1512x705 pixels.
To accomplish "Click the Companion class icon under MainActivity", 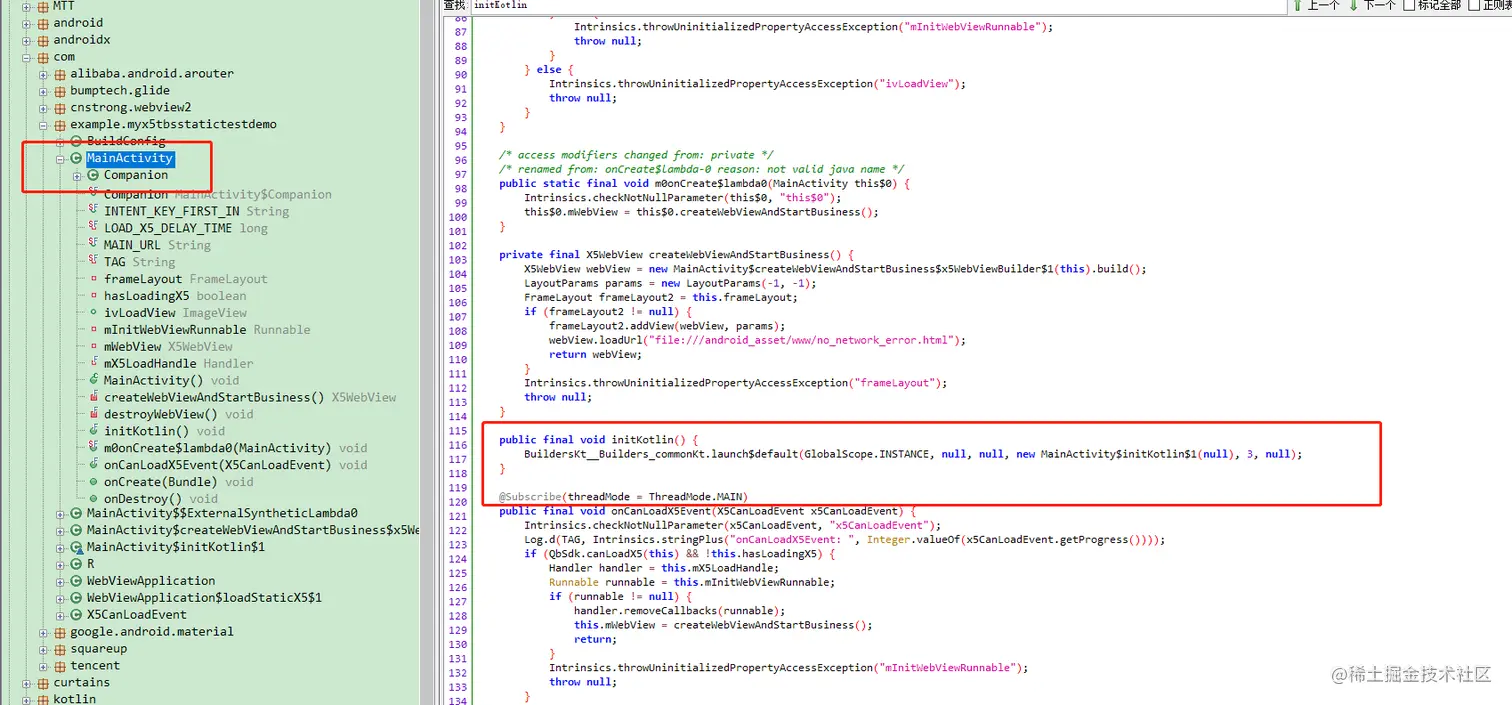I will 94,175.
